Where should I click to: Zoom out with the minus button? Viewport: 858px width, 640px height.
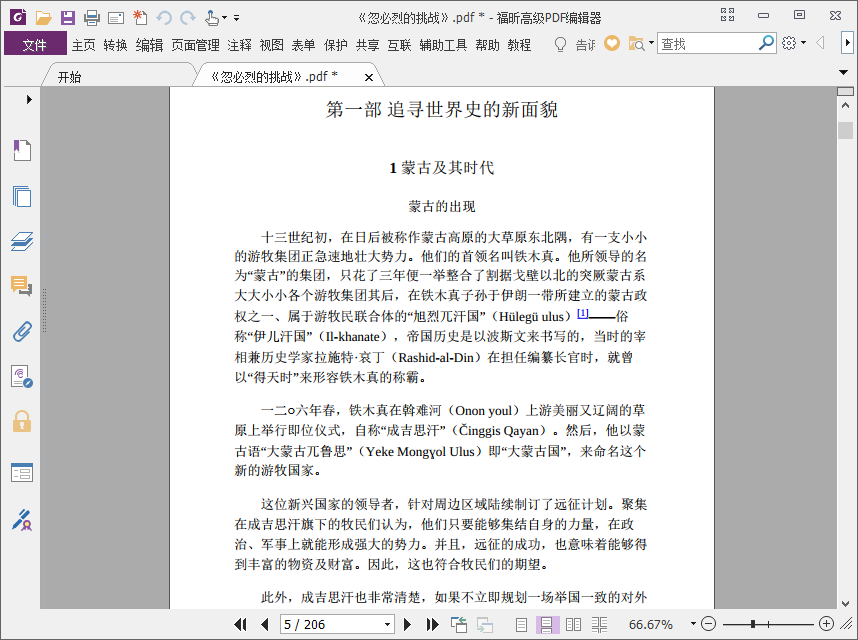[x=708, y=624]
